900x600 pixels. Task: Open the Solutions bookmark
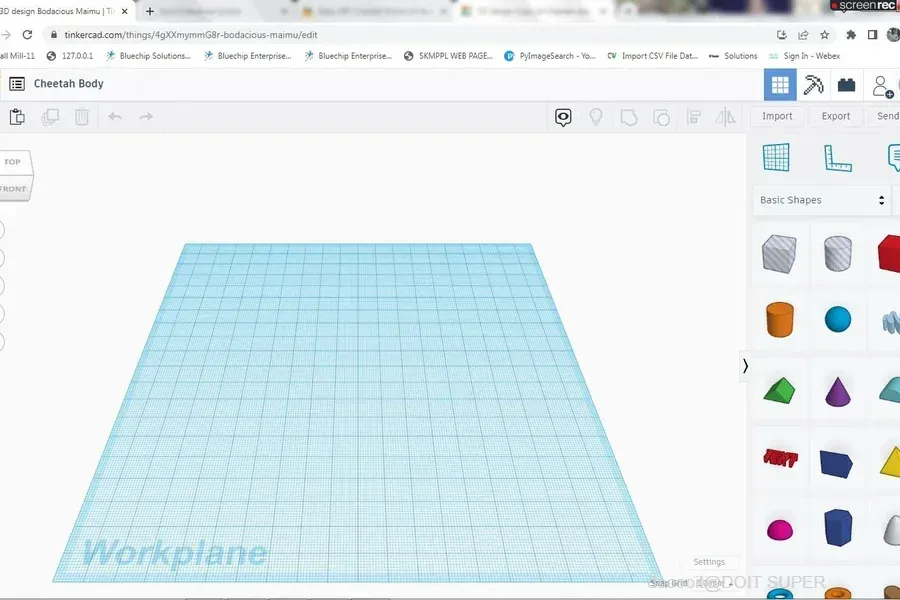(734, 56)
